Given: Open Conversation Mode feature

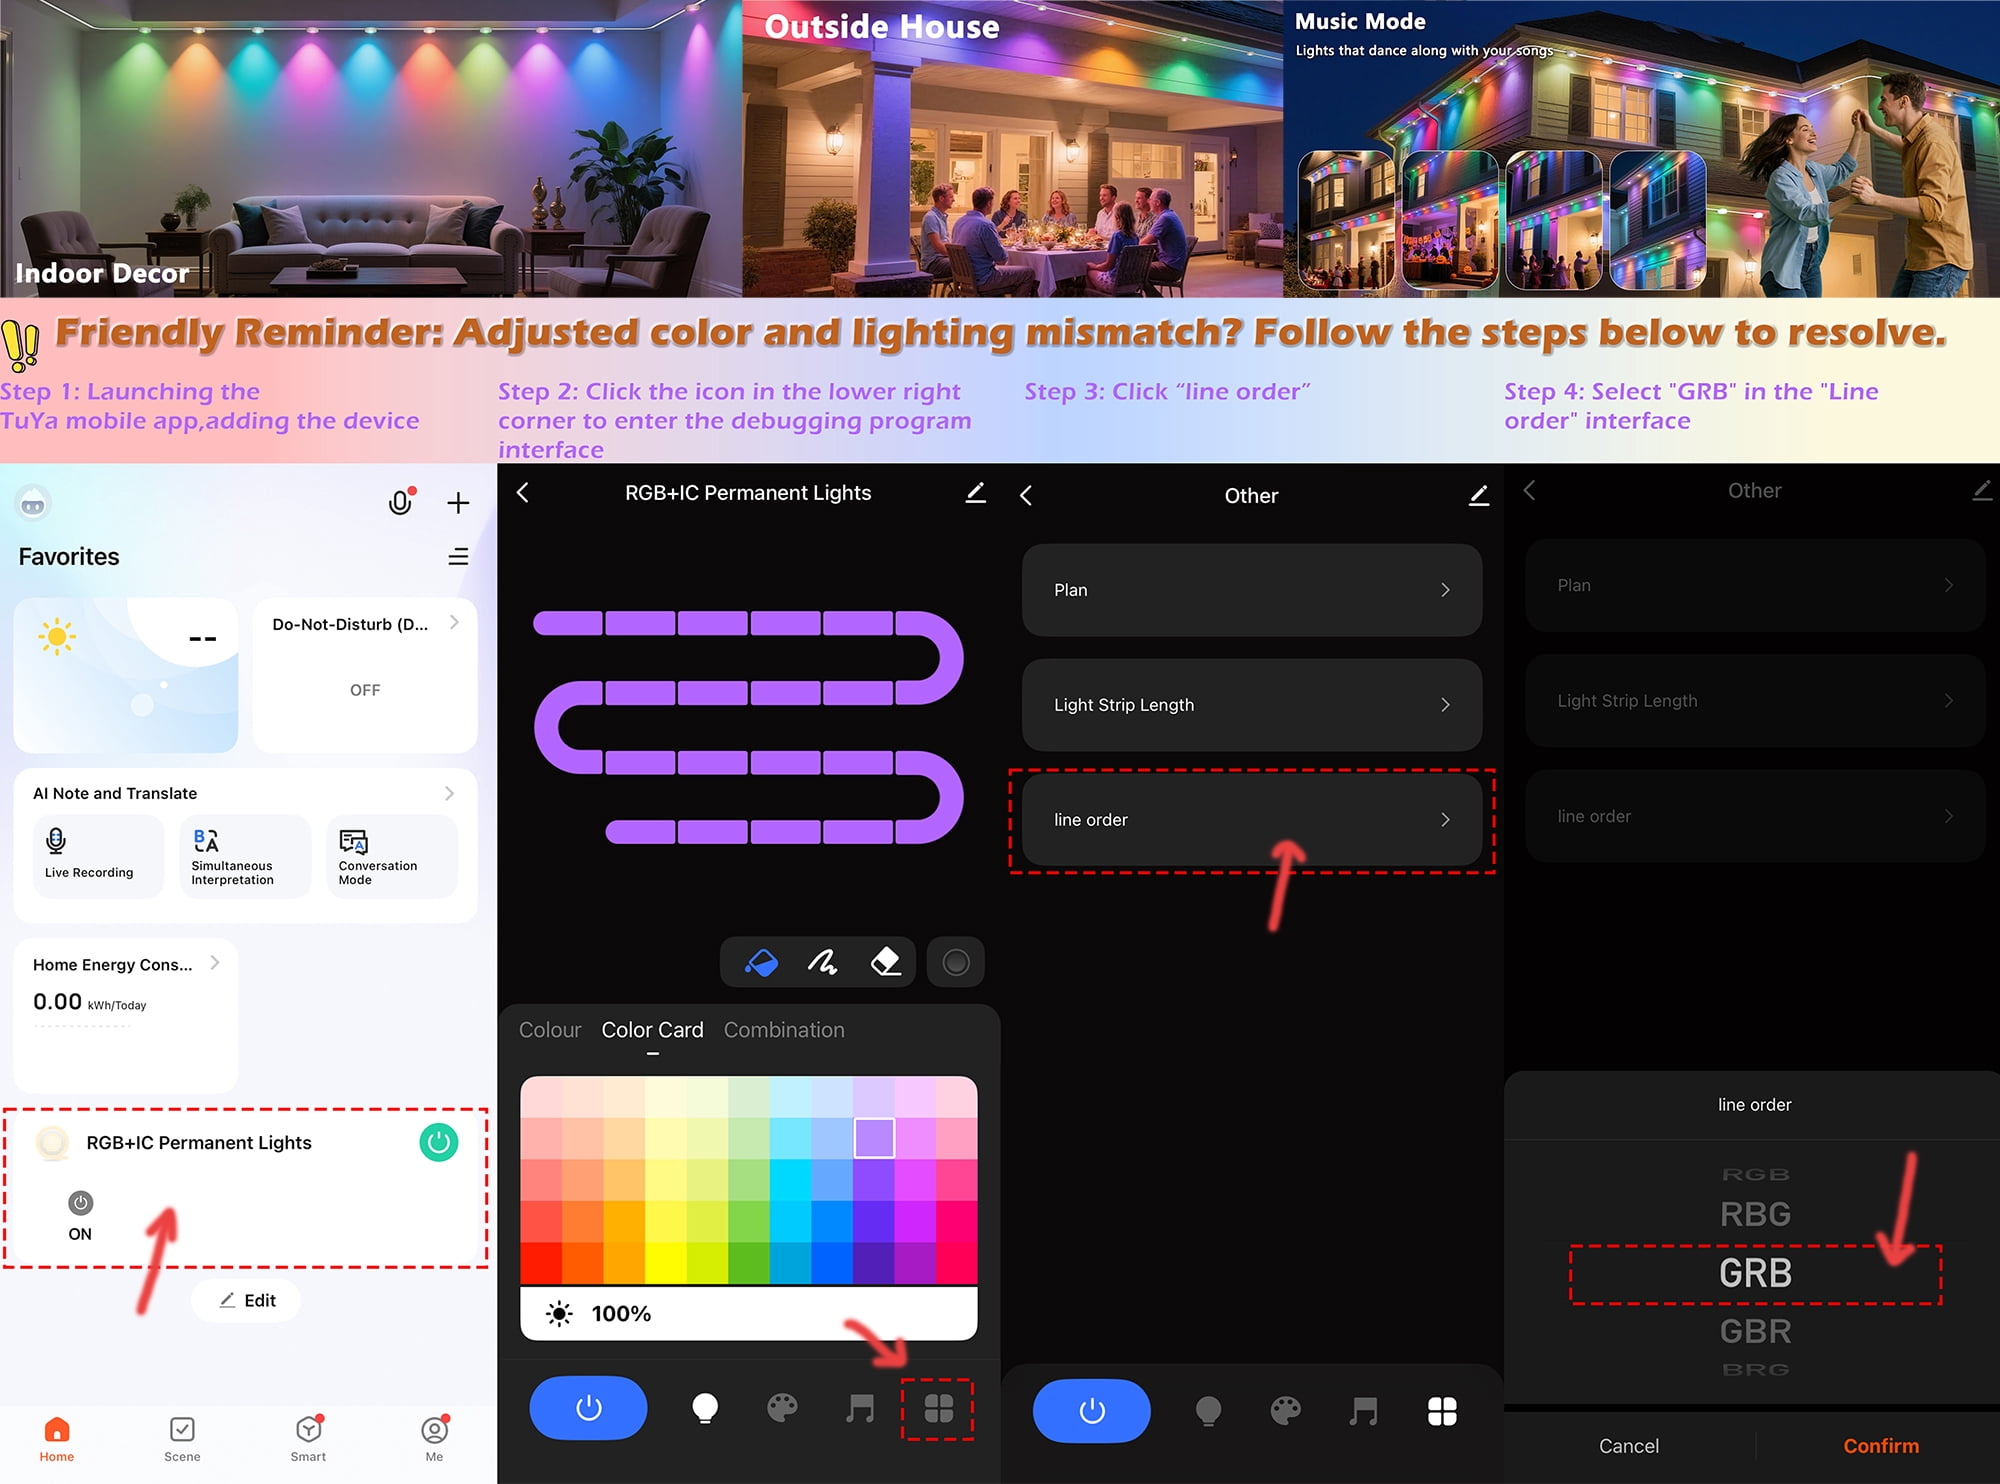Looking at the screenshot, I should tap(391, 856).
